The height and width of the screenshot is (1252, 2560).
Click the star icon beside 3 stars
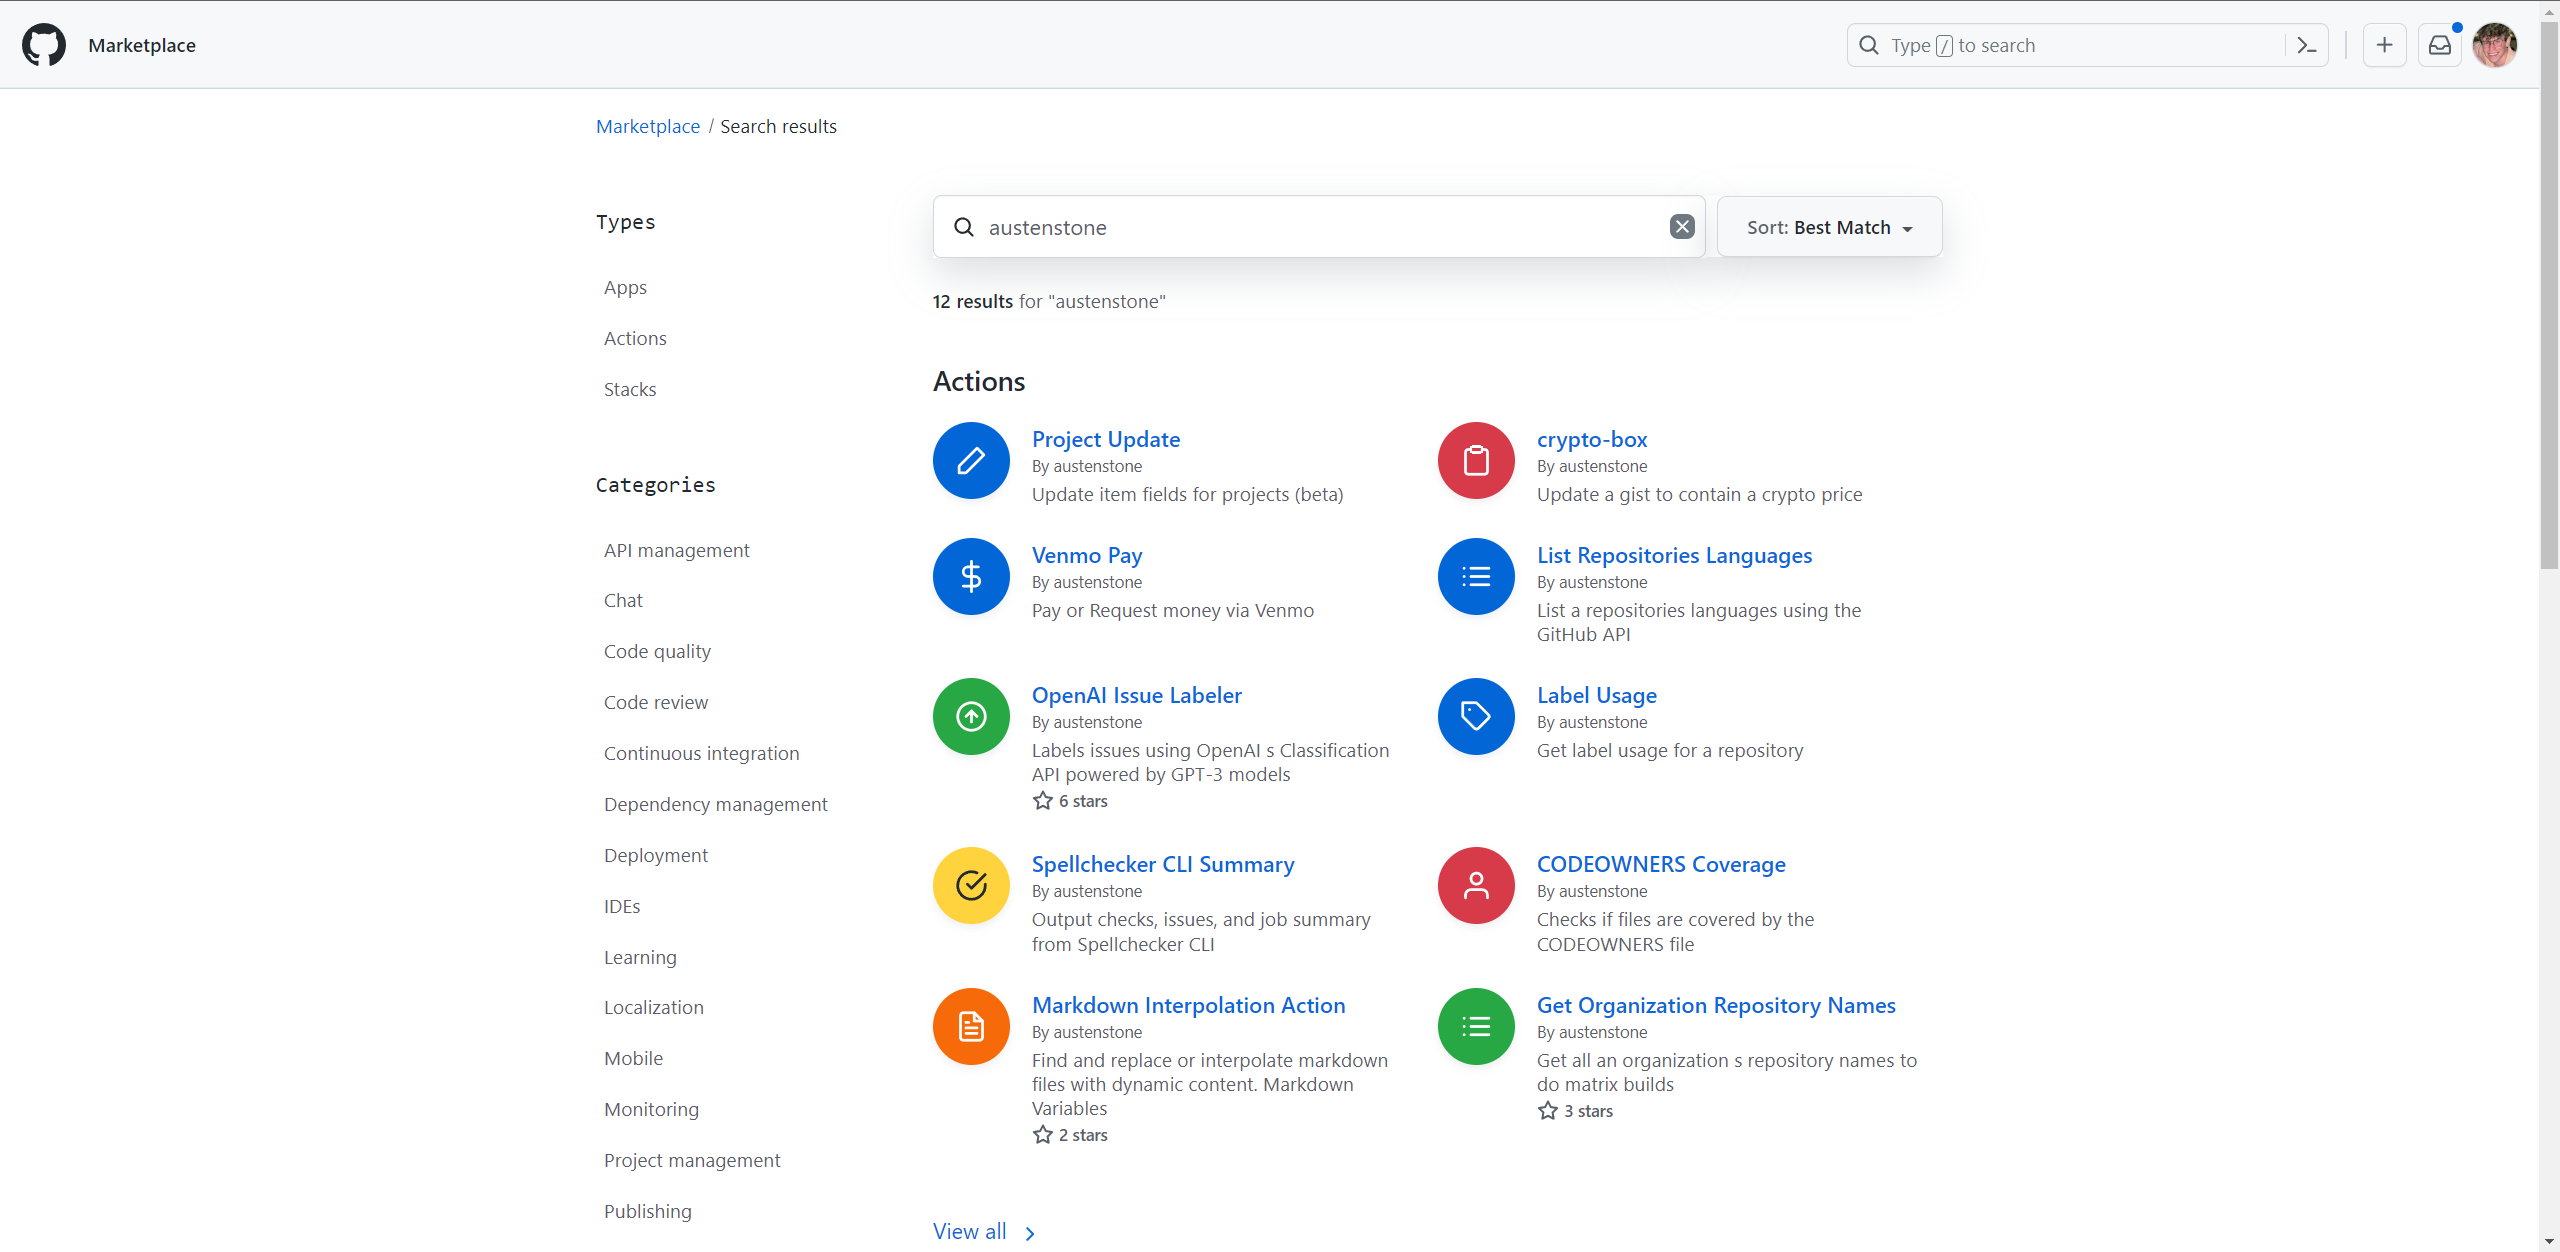[1548, 1111]
